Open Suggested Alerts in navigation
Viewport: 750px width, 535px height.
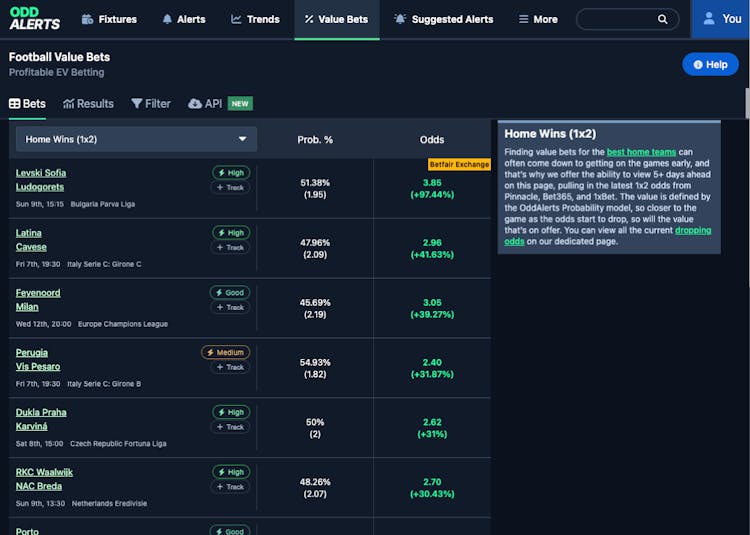coord(443,19)
